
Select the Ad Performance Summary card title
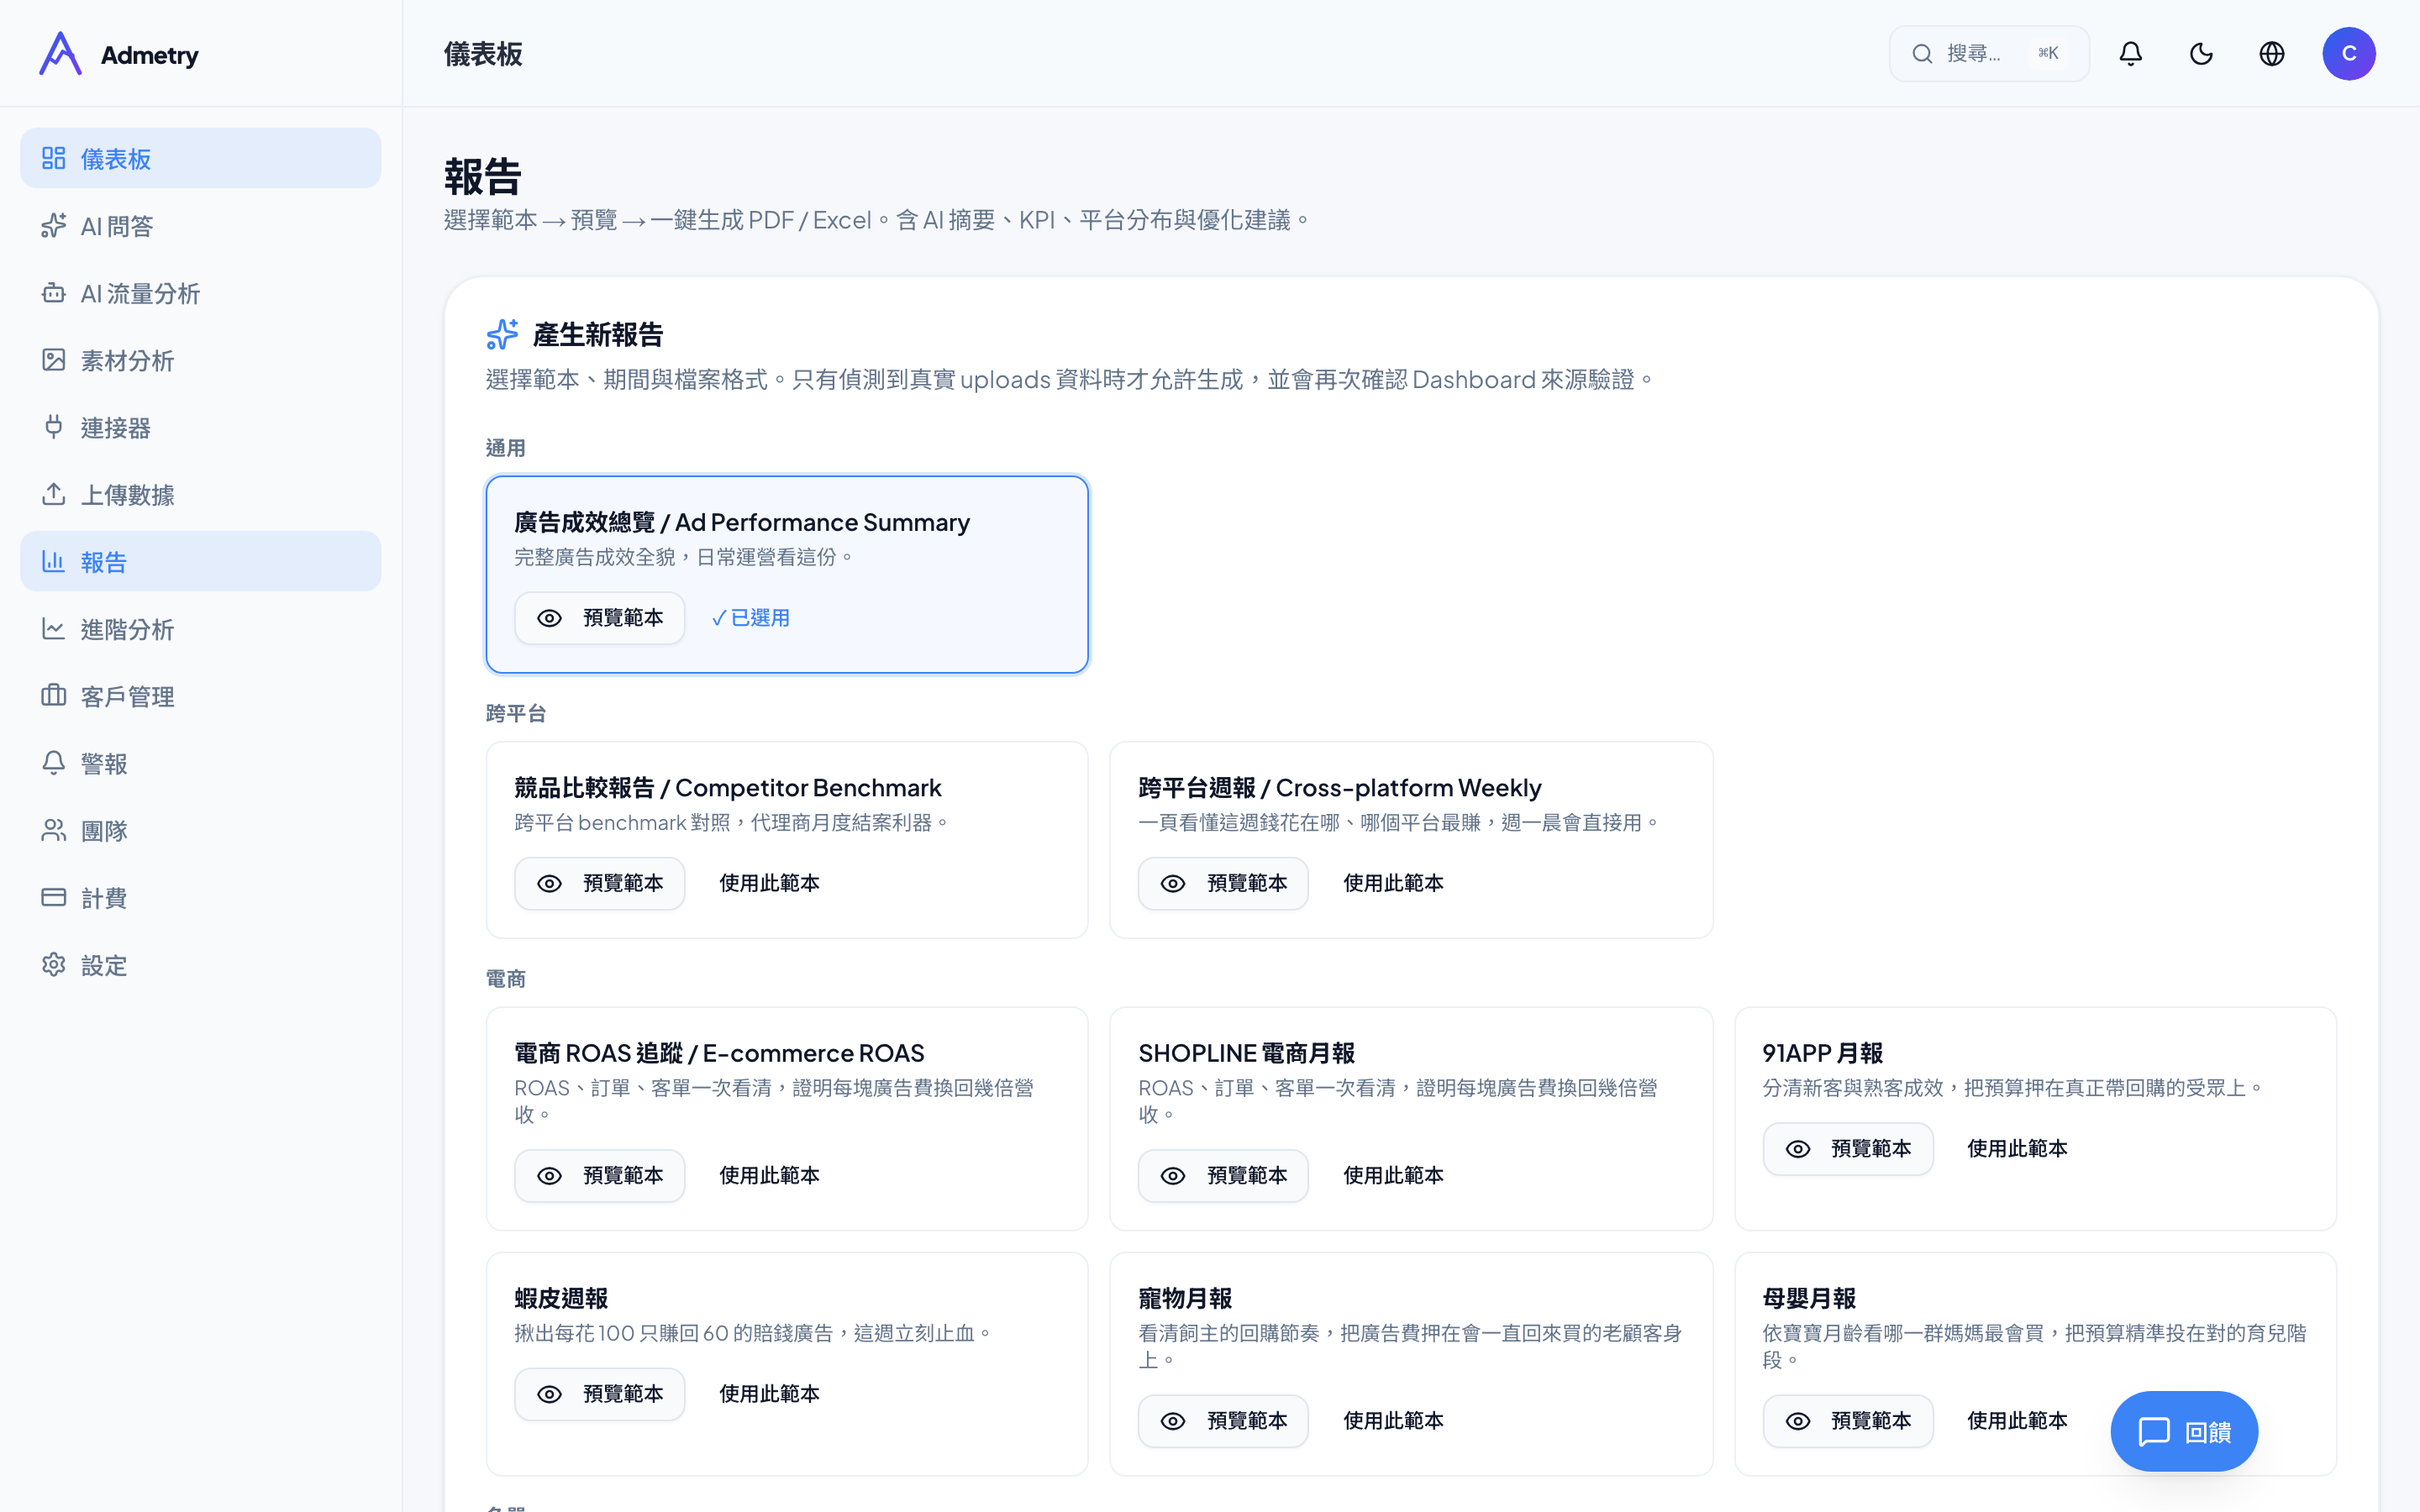[742, 522]
